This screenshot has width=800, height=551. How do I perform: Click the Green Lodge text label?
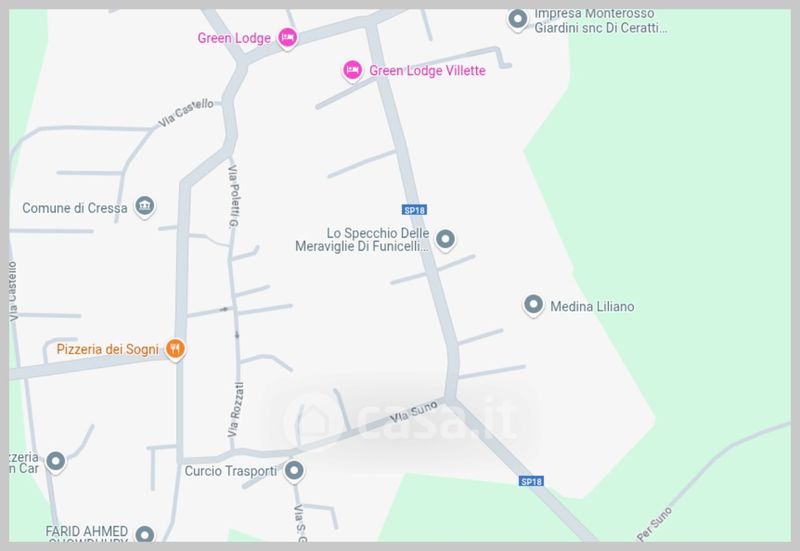234,38
